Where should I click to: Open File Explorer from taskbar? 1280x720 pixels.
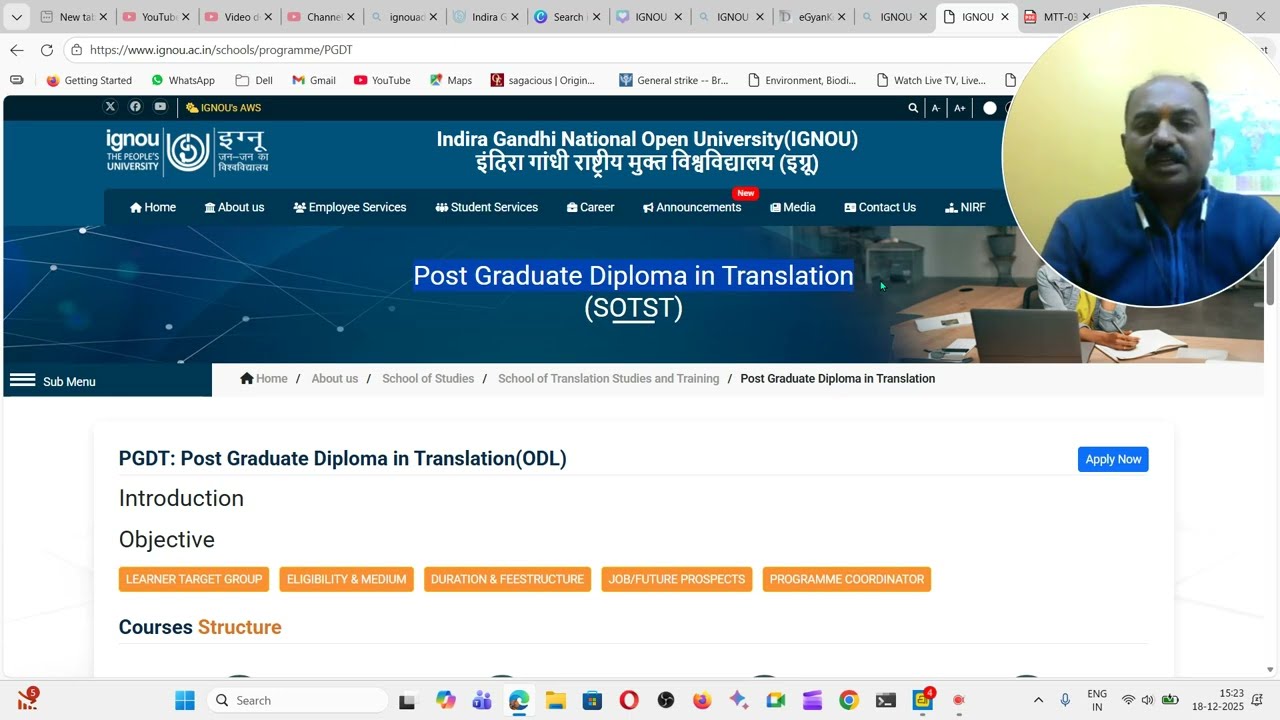(x=555, y=700)
